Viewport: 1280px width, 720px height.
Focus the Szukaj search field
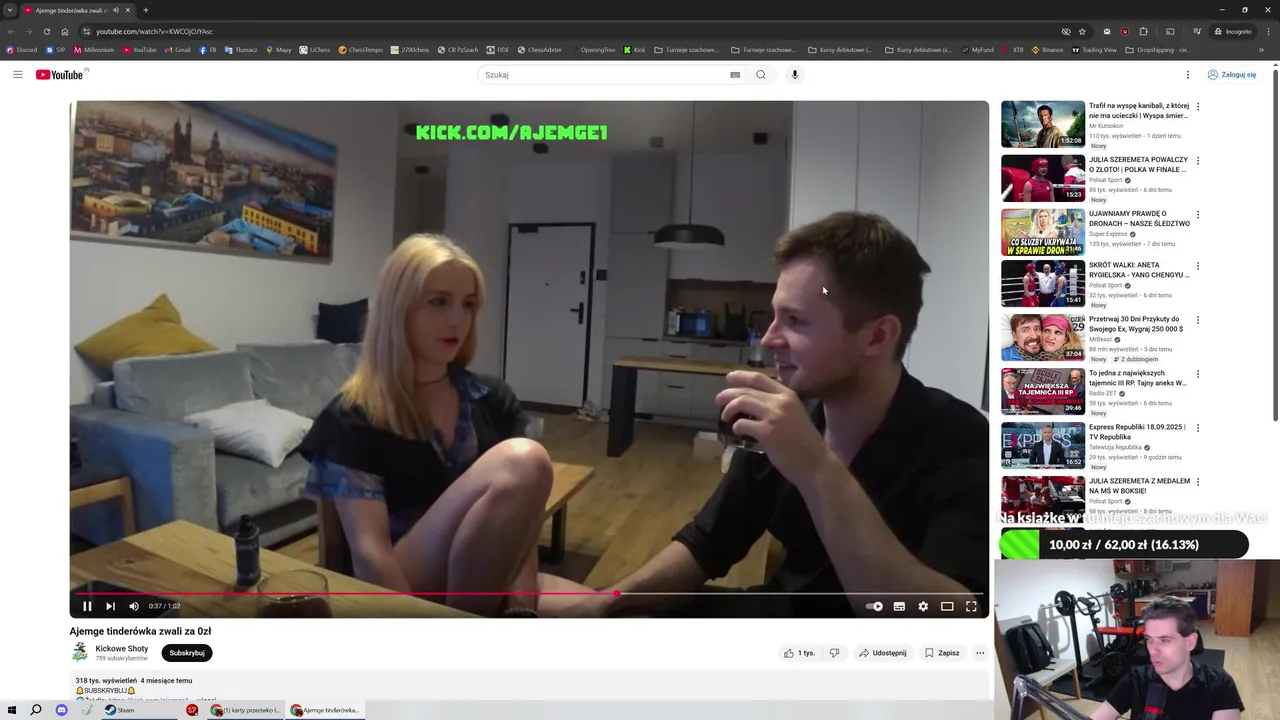(x=602, y=74)
